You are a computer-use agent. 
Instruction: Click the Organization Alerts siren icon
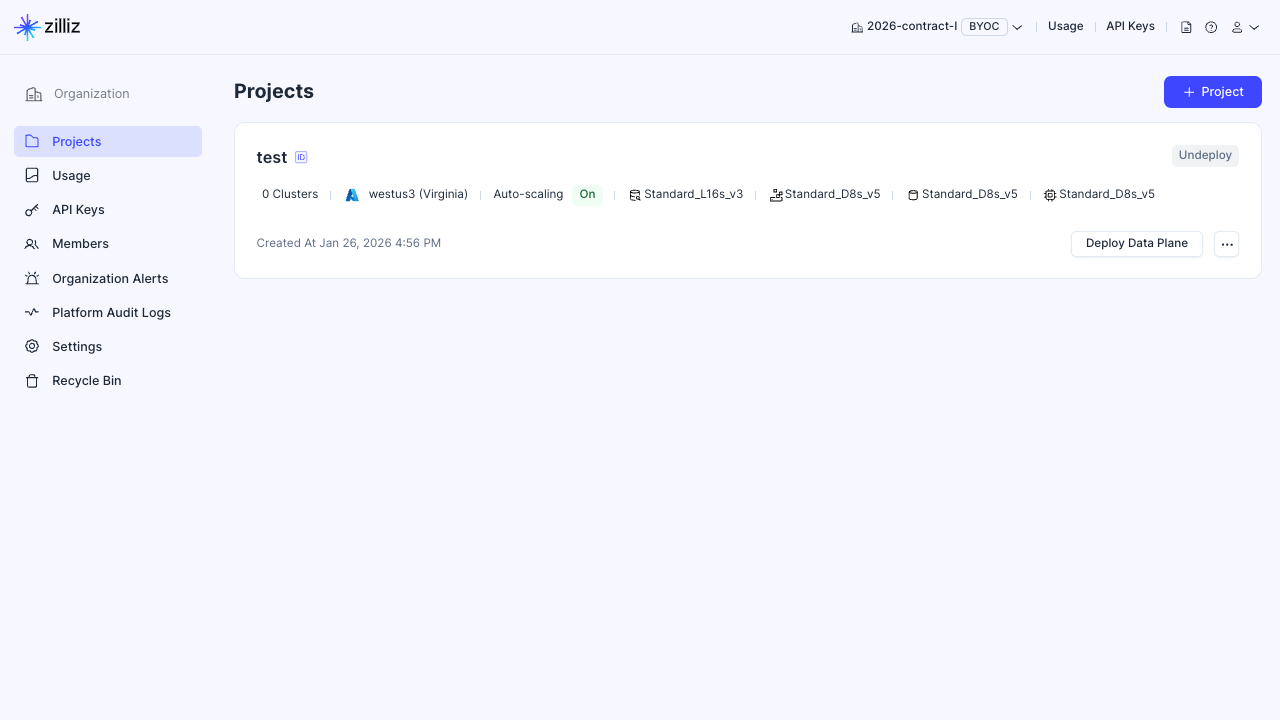click(x=32, y=278)
